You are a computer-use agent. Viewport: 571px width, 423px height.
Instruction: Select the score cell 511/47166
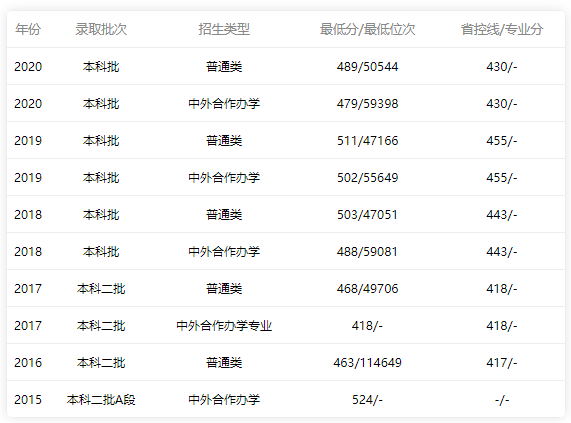(367, 141)
